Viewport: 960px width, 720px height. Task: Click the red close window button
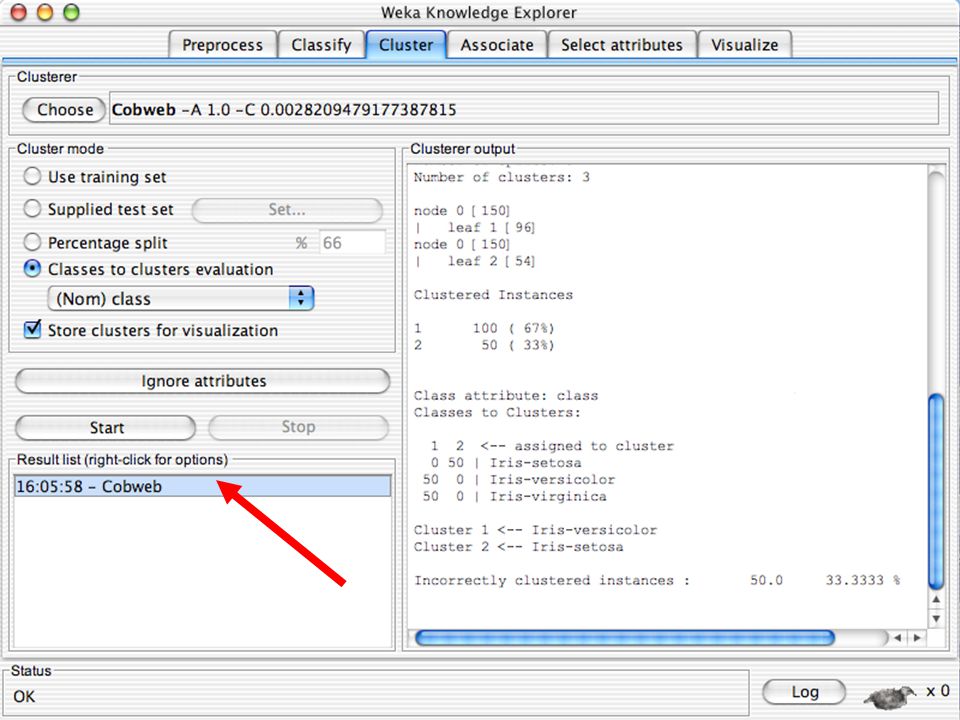(x=19, y=12)
